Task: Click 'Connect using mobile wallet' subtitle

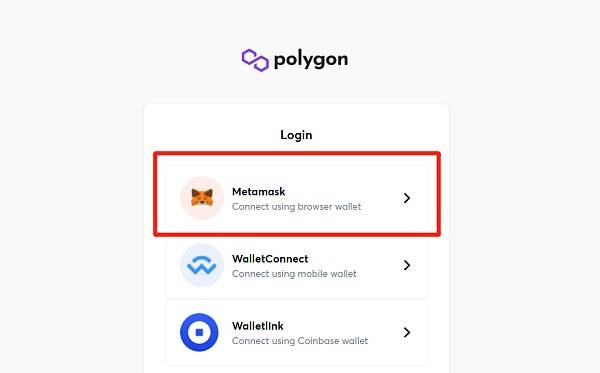Action: click(x=294, y=274)
